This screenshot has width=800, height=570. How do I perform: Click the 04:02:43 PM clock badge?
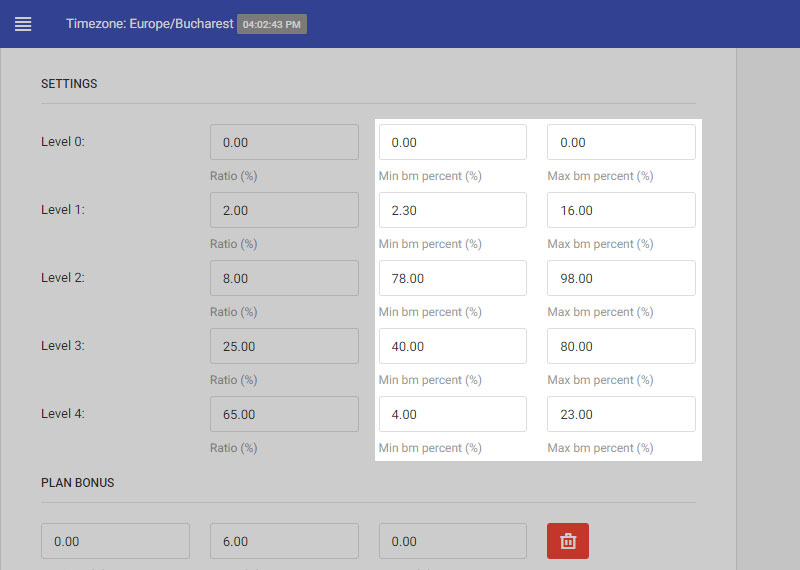tap(272, 24)
